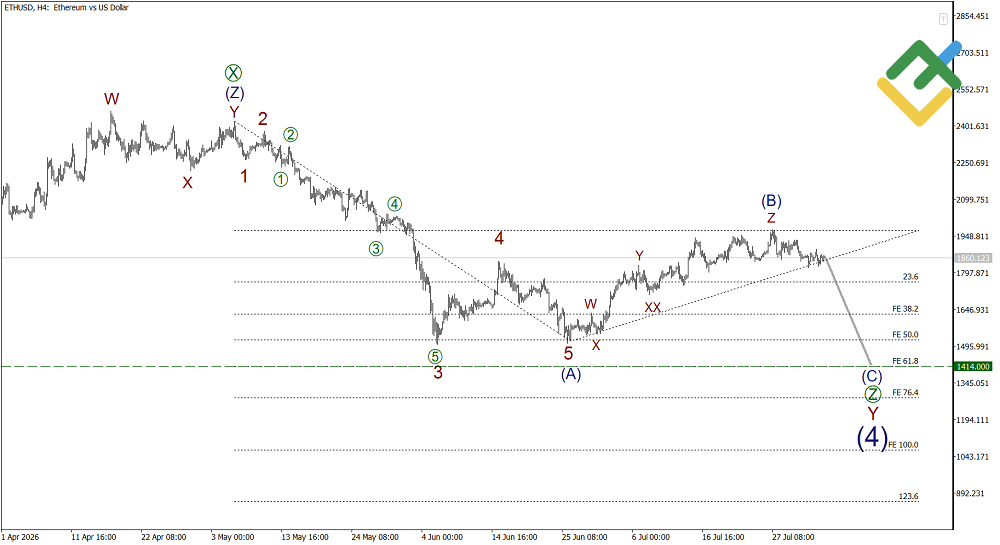Click the FE 50.0 Fibonacci label
The image size is (1000, 545).
905,335
